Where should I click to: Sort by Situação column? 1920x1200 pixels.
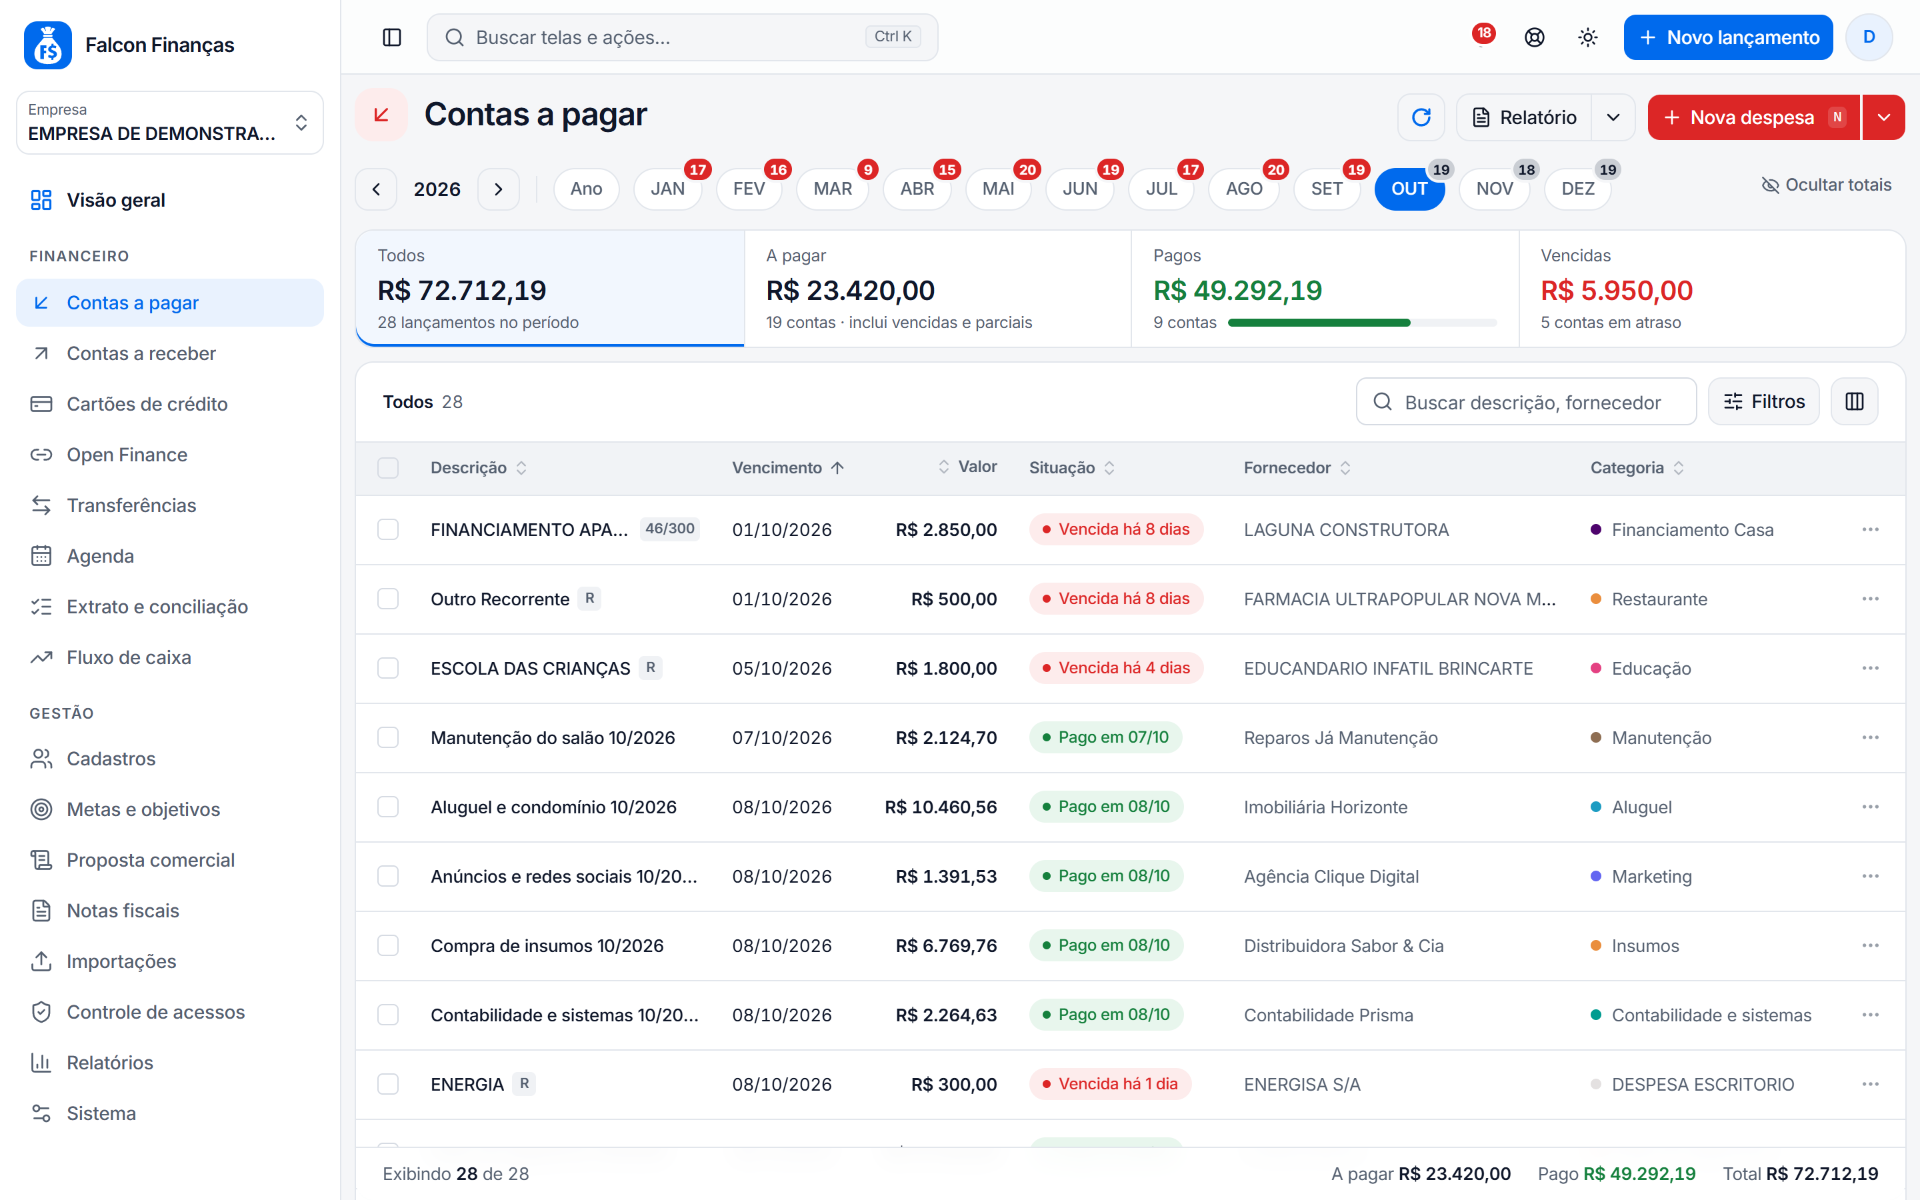click(1071, 468)
